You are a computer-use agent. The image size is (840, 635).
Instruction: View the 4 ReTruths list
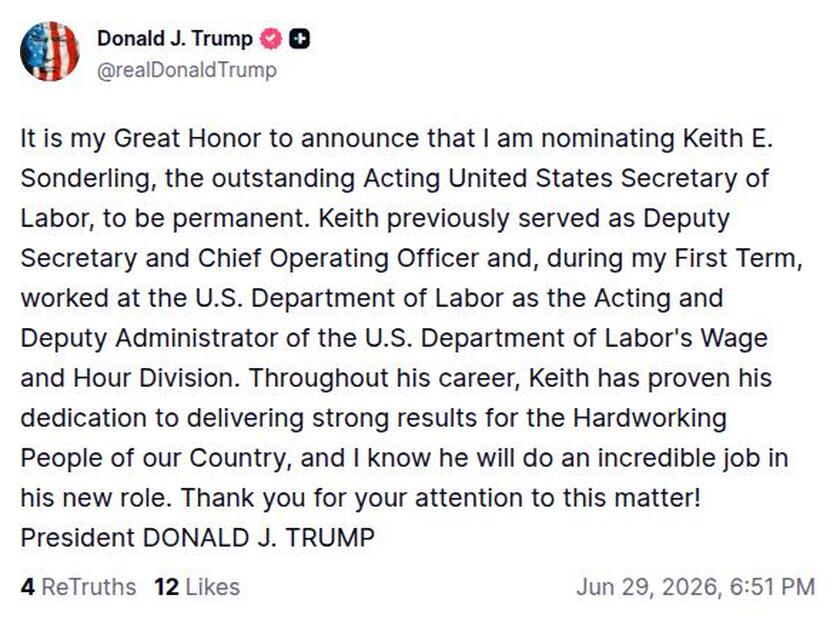point(78,587)
